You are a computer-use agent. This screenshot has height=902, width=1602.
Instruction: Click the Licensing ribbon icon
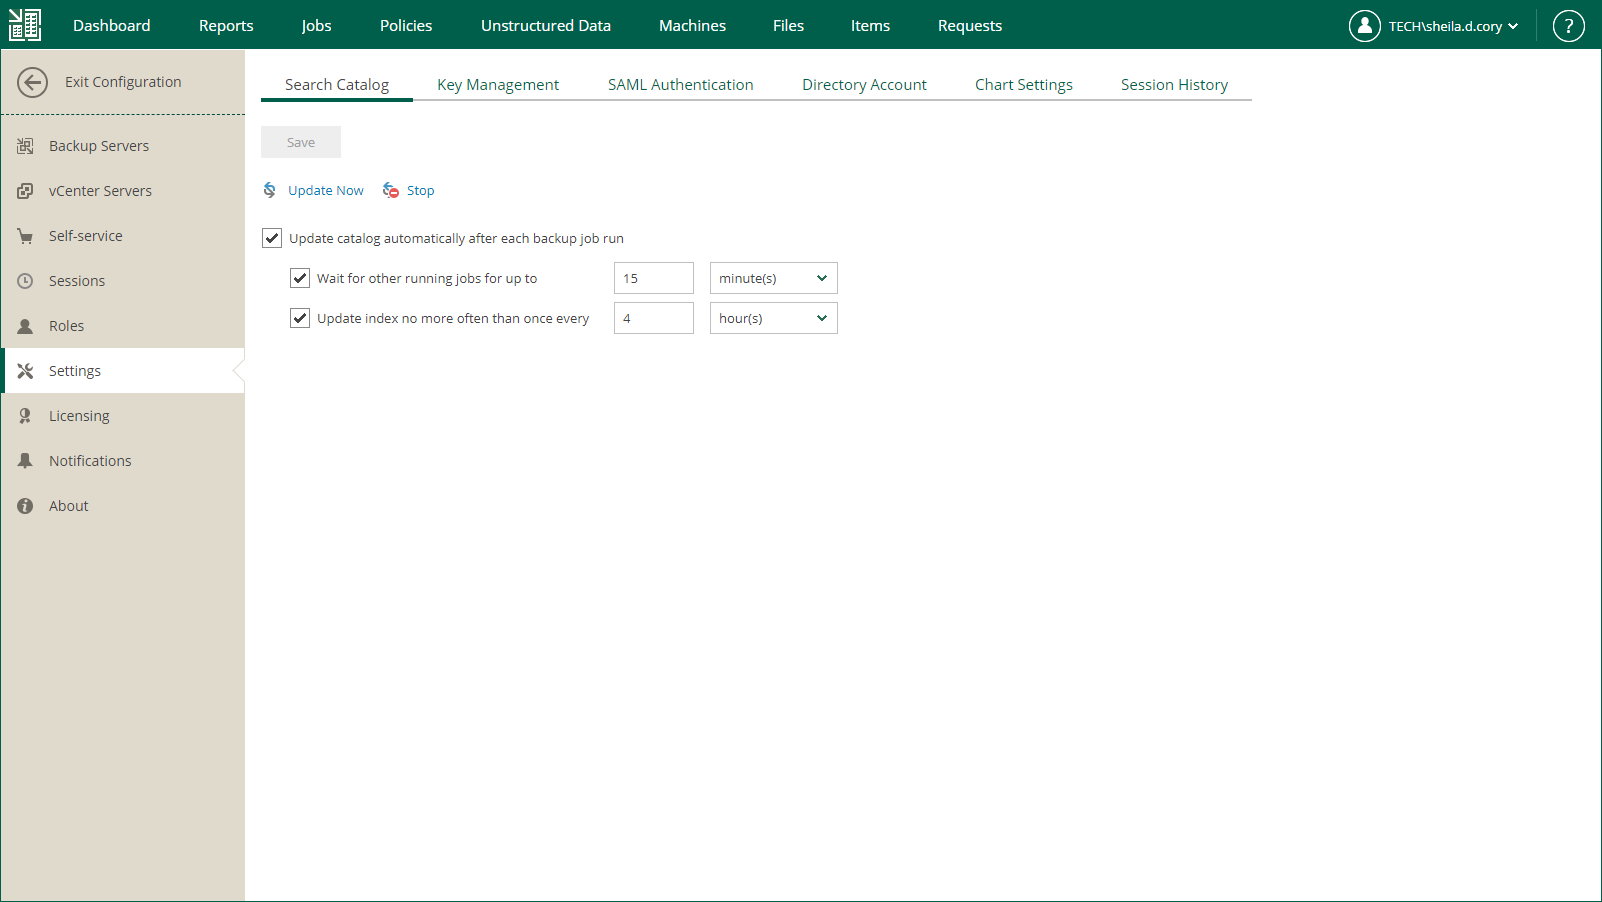coord(25,416)
